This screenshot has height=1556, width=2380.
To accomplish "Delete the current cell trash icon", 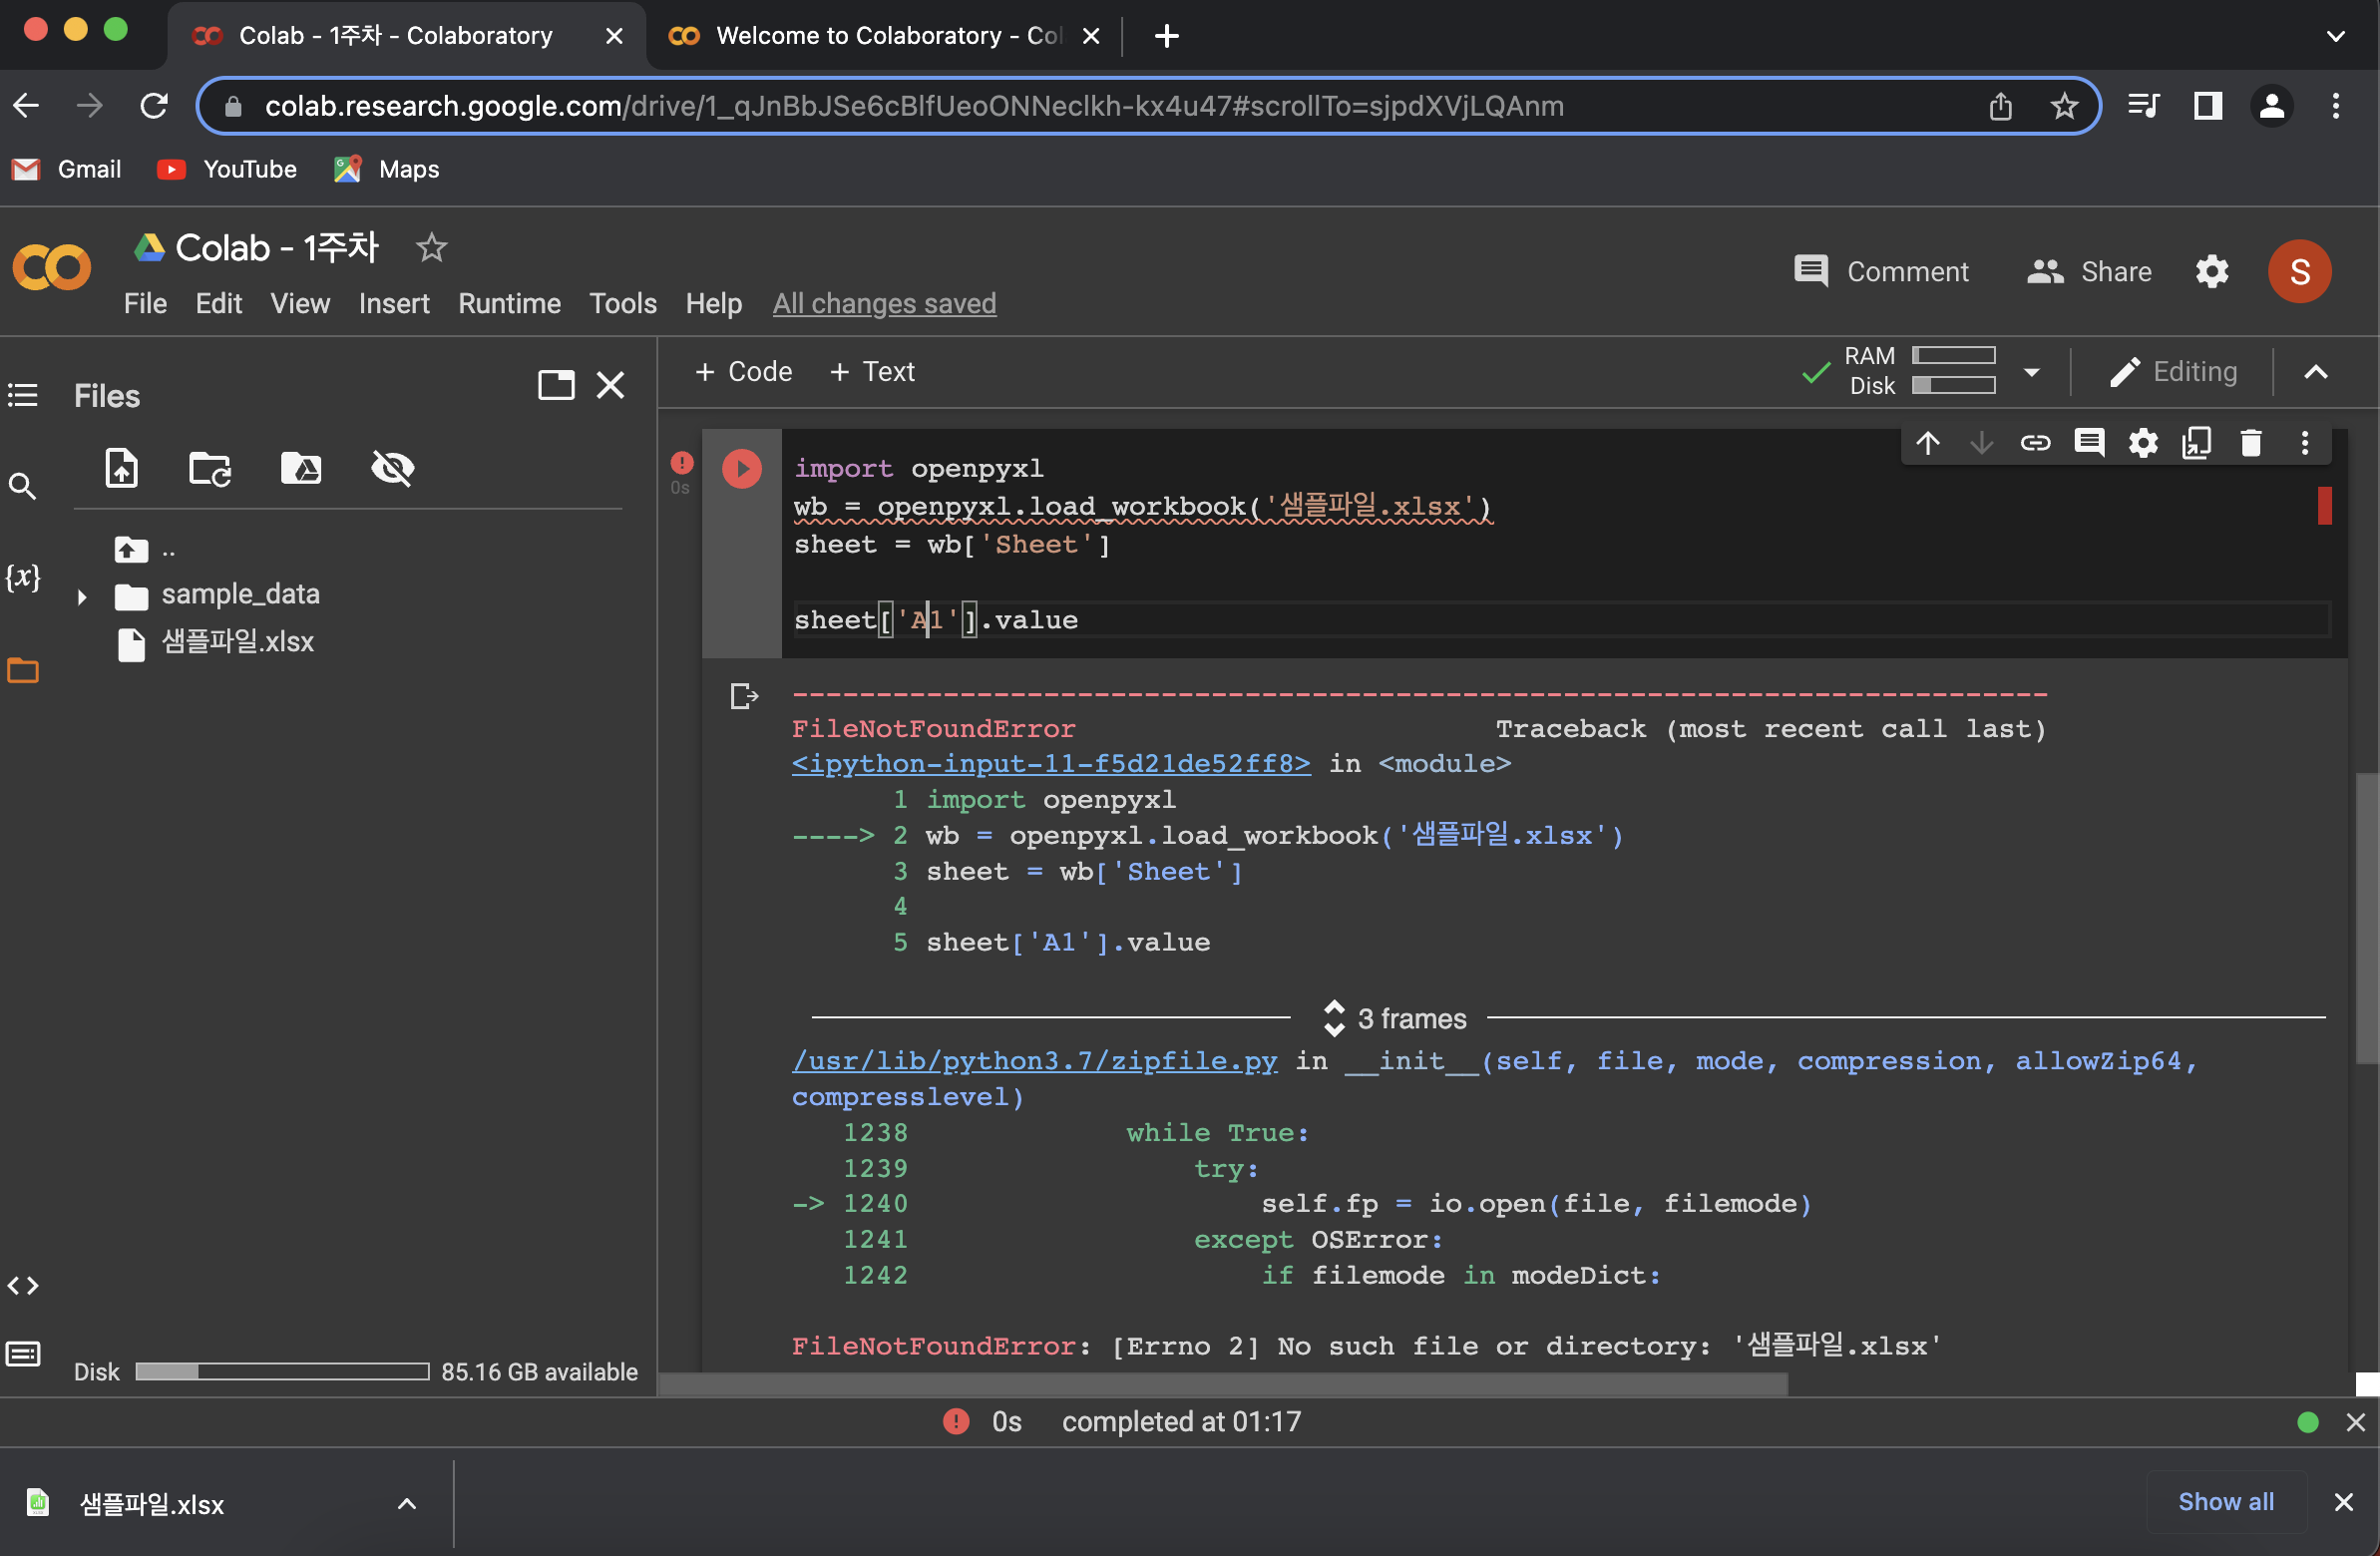I will [2251, 443].
